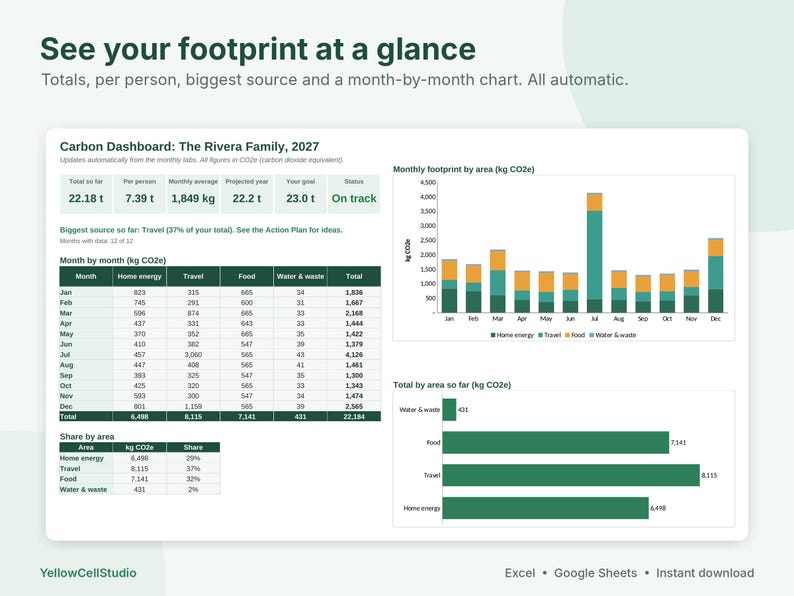
Task: Click the Jul total 4,126
Action: 354,354
